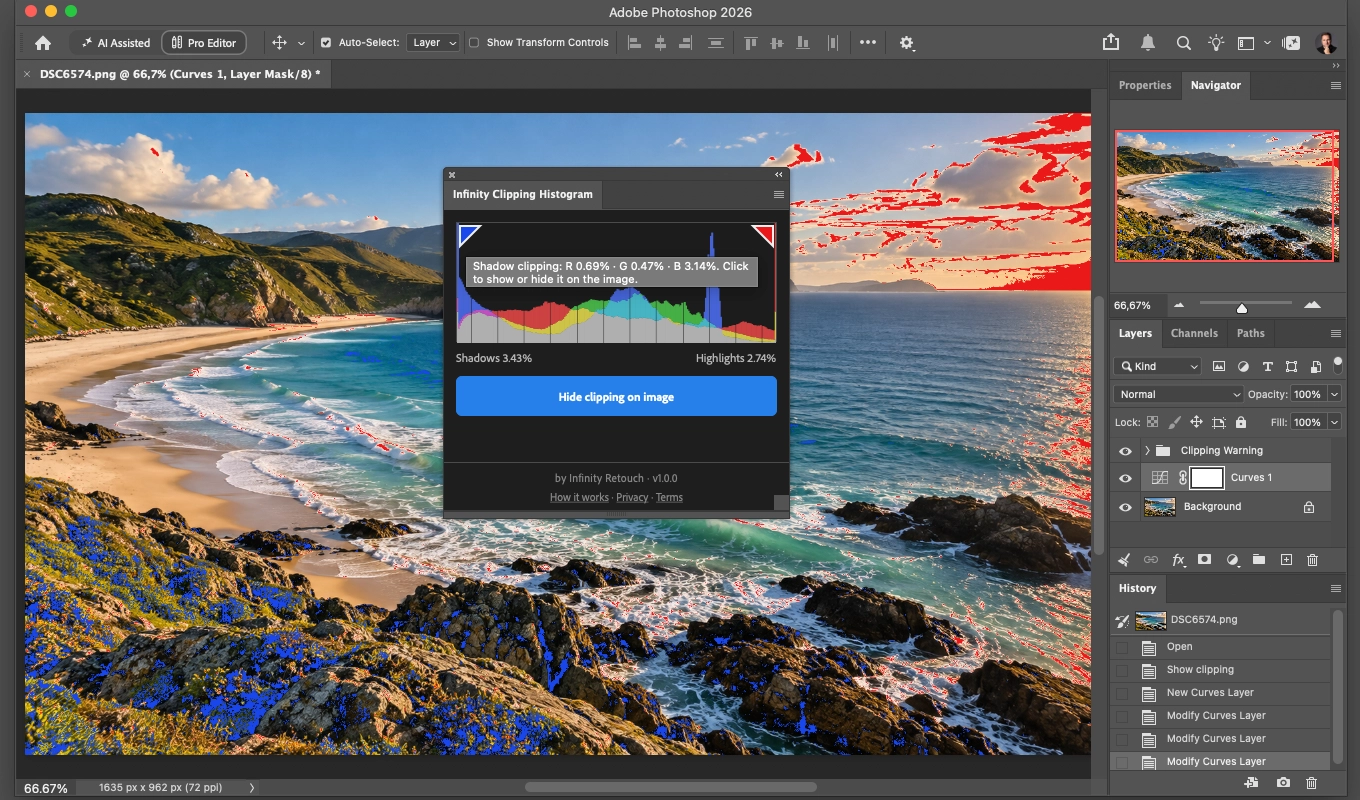Delete current history state with trash icon
The image size is (1360, 800).
(x=1312, y=783)
